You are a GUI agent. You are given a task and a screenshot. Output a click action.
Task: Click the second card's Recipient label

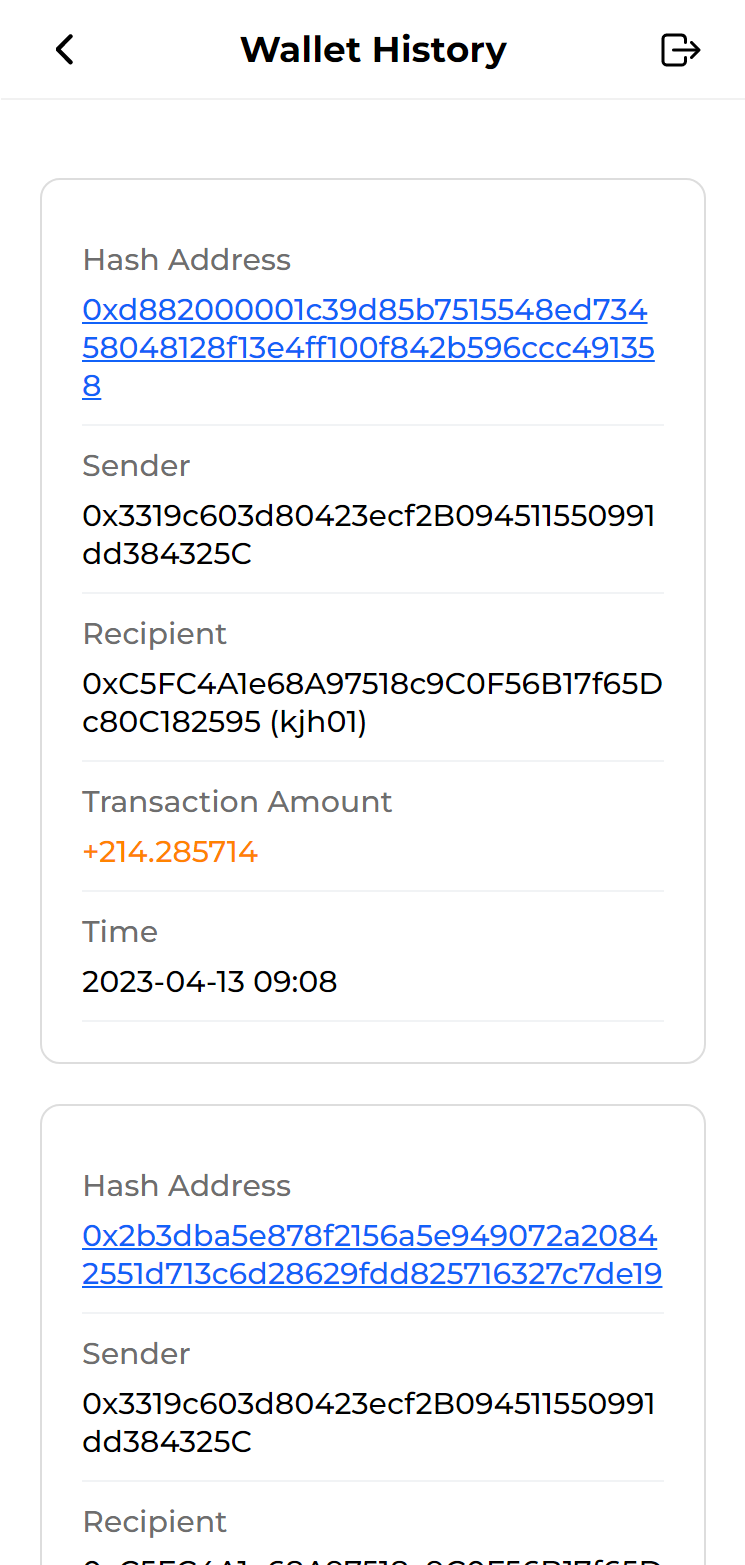point(154,1522)
